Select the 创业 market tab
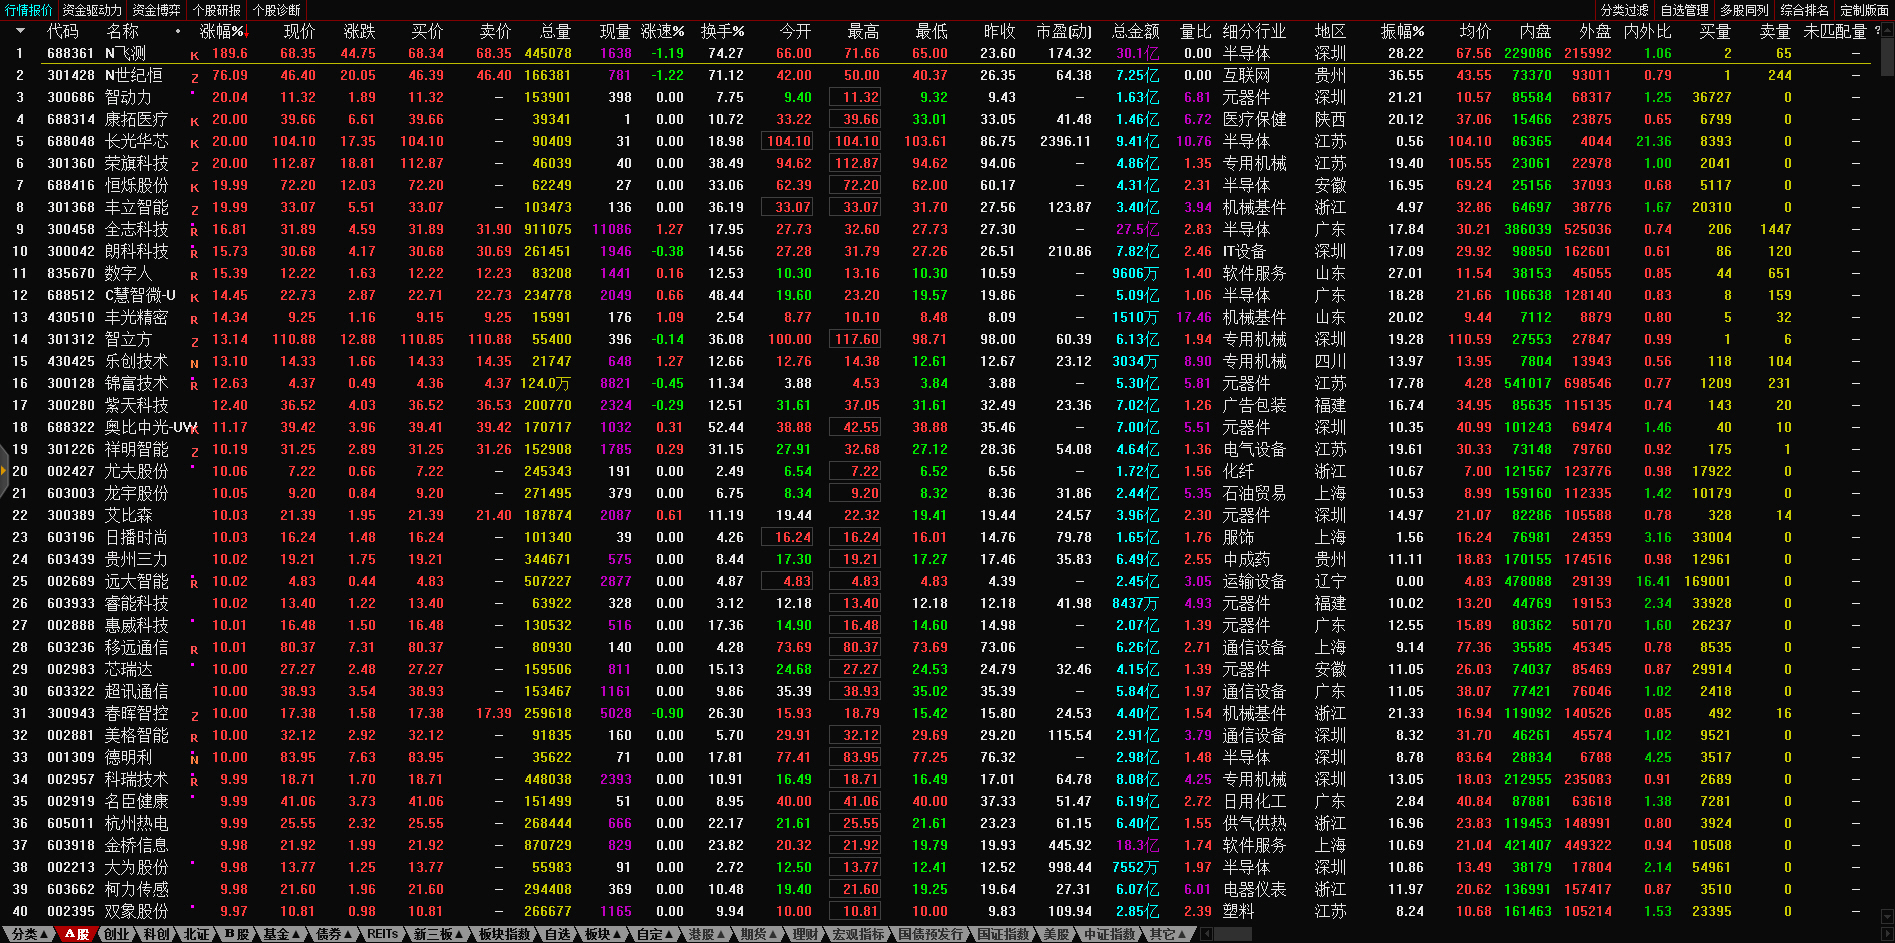 (x=116, y=934)
